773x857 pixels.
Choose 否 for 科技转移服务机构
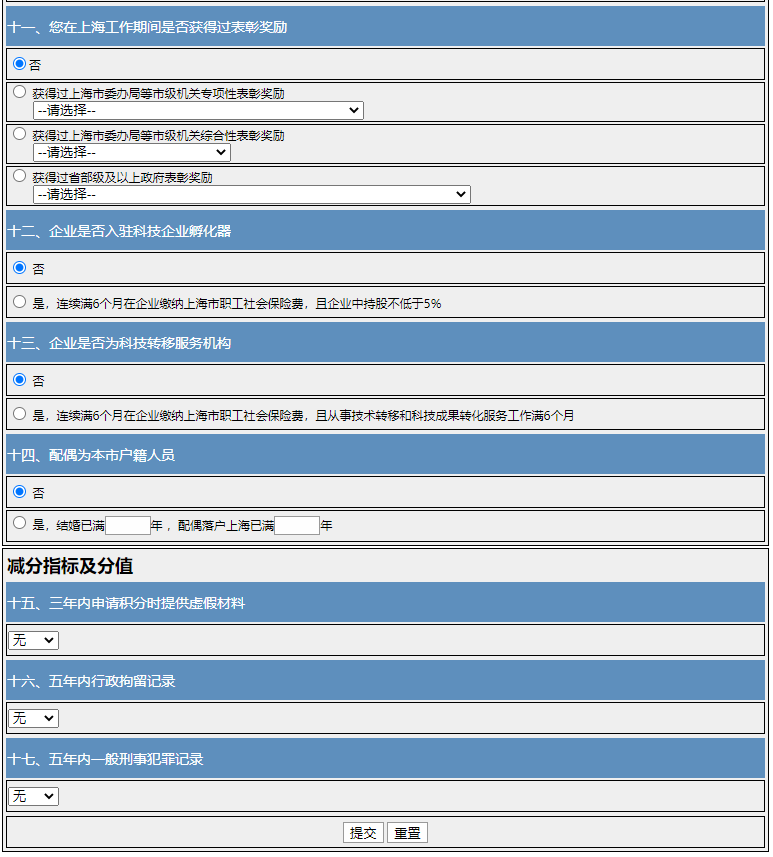(x=20, y=380)
